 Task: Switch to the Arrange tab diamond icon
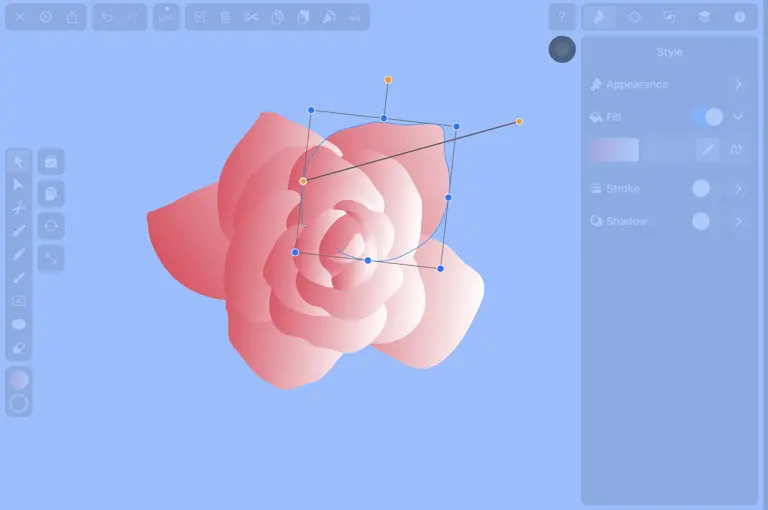[634, 17]
